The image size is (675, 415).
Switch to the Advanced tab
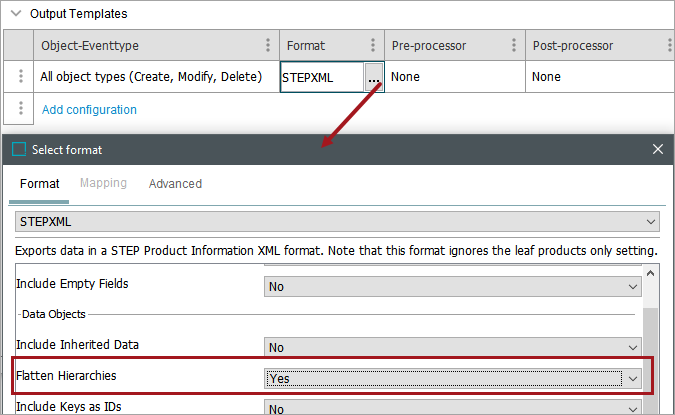(175, 184)
